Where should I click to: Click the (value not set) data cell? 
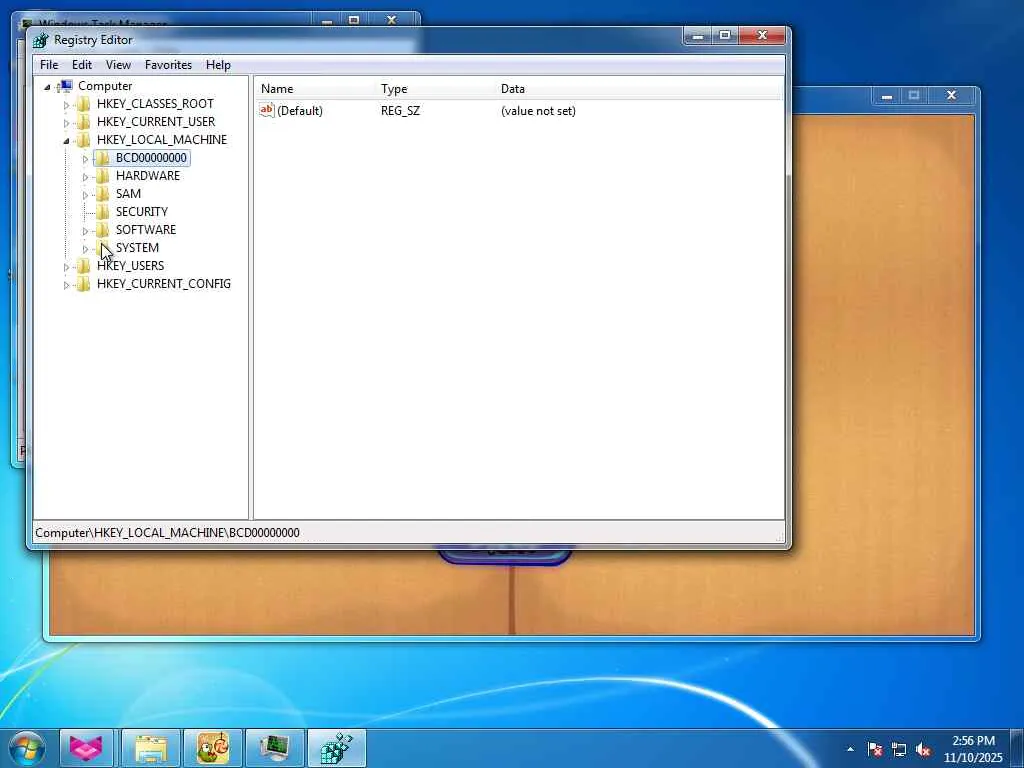[x=538, y=110]
